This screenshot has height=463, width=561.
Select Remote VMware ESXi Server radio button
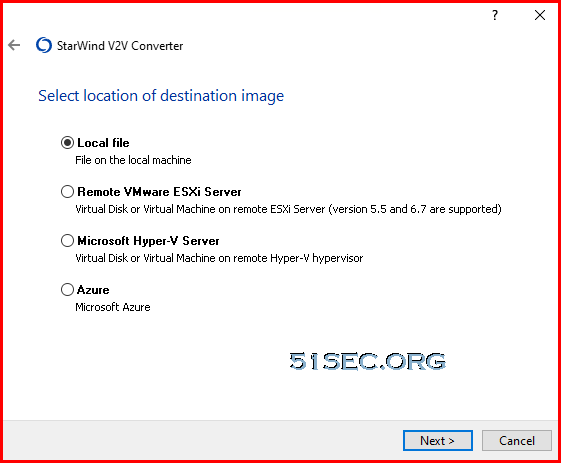67,192
